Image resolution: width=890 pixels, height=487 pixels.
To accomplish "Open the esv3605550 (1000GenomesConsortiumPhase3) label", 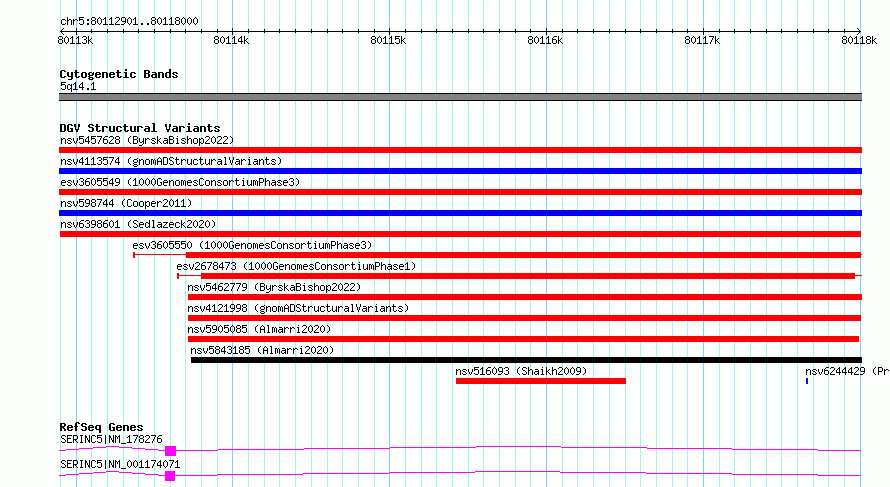I will coord(252,245).
